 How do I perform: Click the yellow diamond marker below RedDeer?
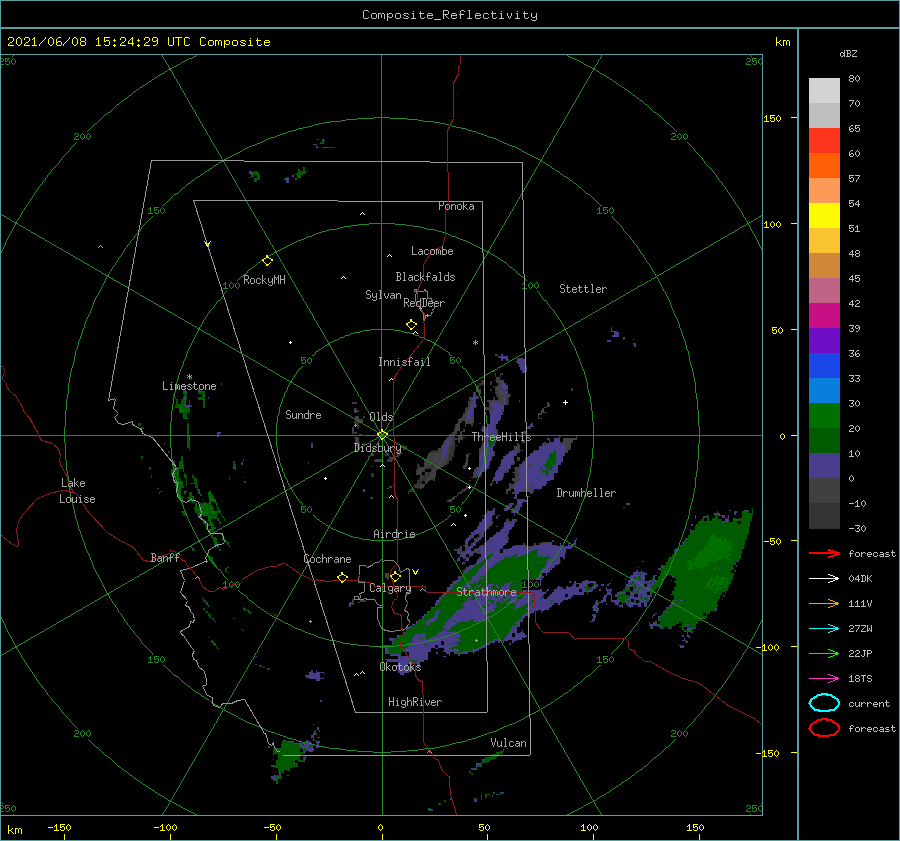click(411, 325)
